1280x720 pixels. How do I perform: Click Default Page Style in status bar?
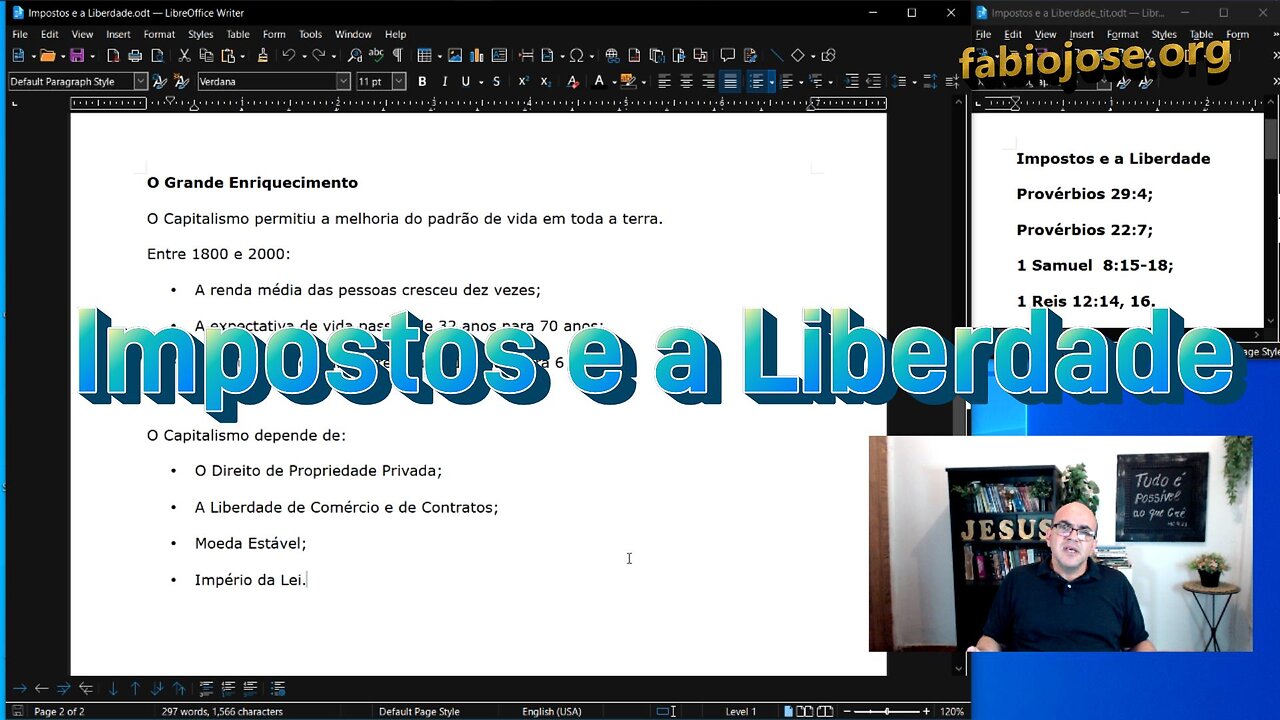click(419, 712)
